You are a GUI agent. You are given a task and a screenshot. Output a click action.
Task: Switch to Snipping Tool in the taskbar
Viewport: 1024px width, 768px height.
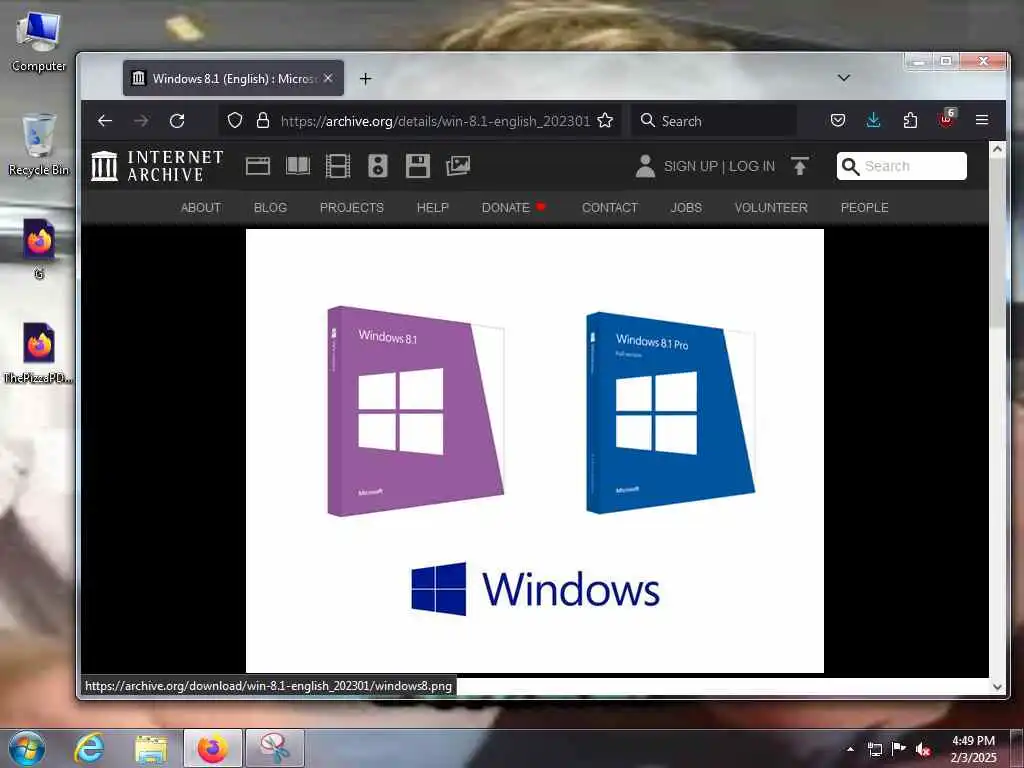point(274,748)
